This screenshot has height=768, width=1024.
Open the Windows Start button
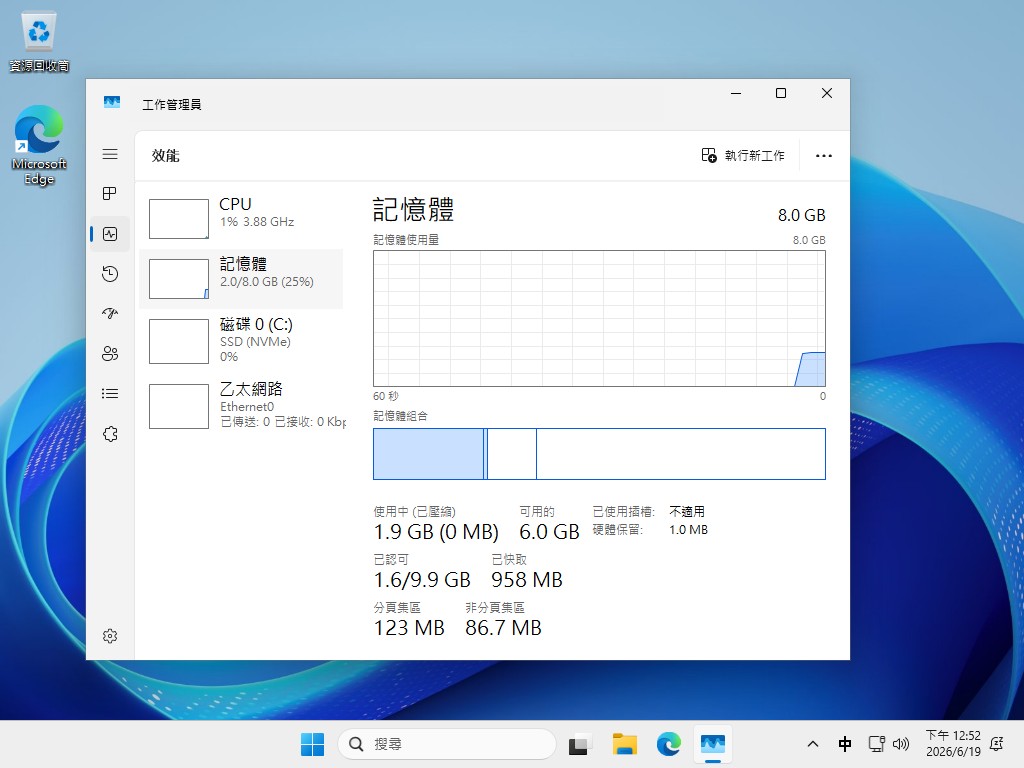click(312, 744)
